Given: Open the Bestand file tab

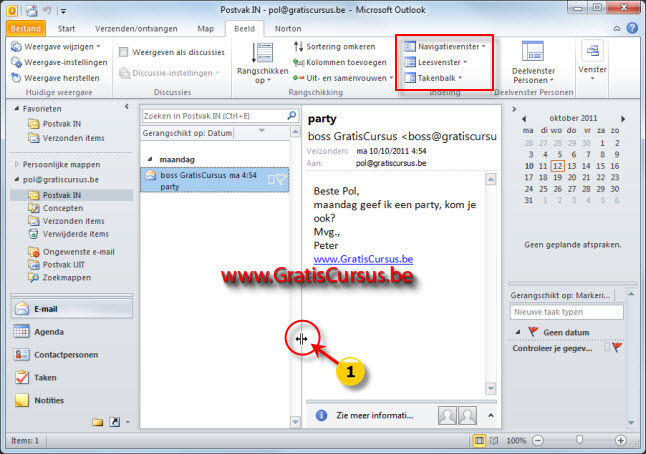Looking at the screenshot, I should click(26, 28).
